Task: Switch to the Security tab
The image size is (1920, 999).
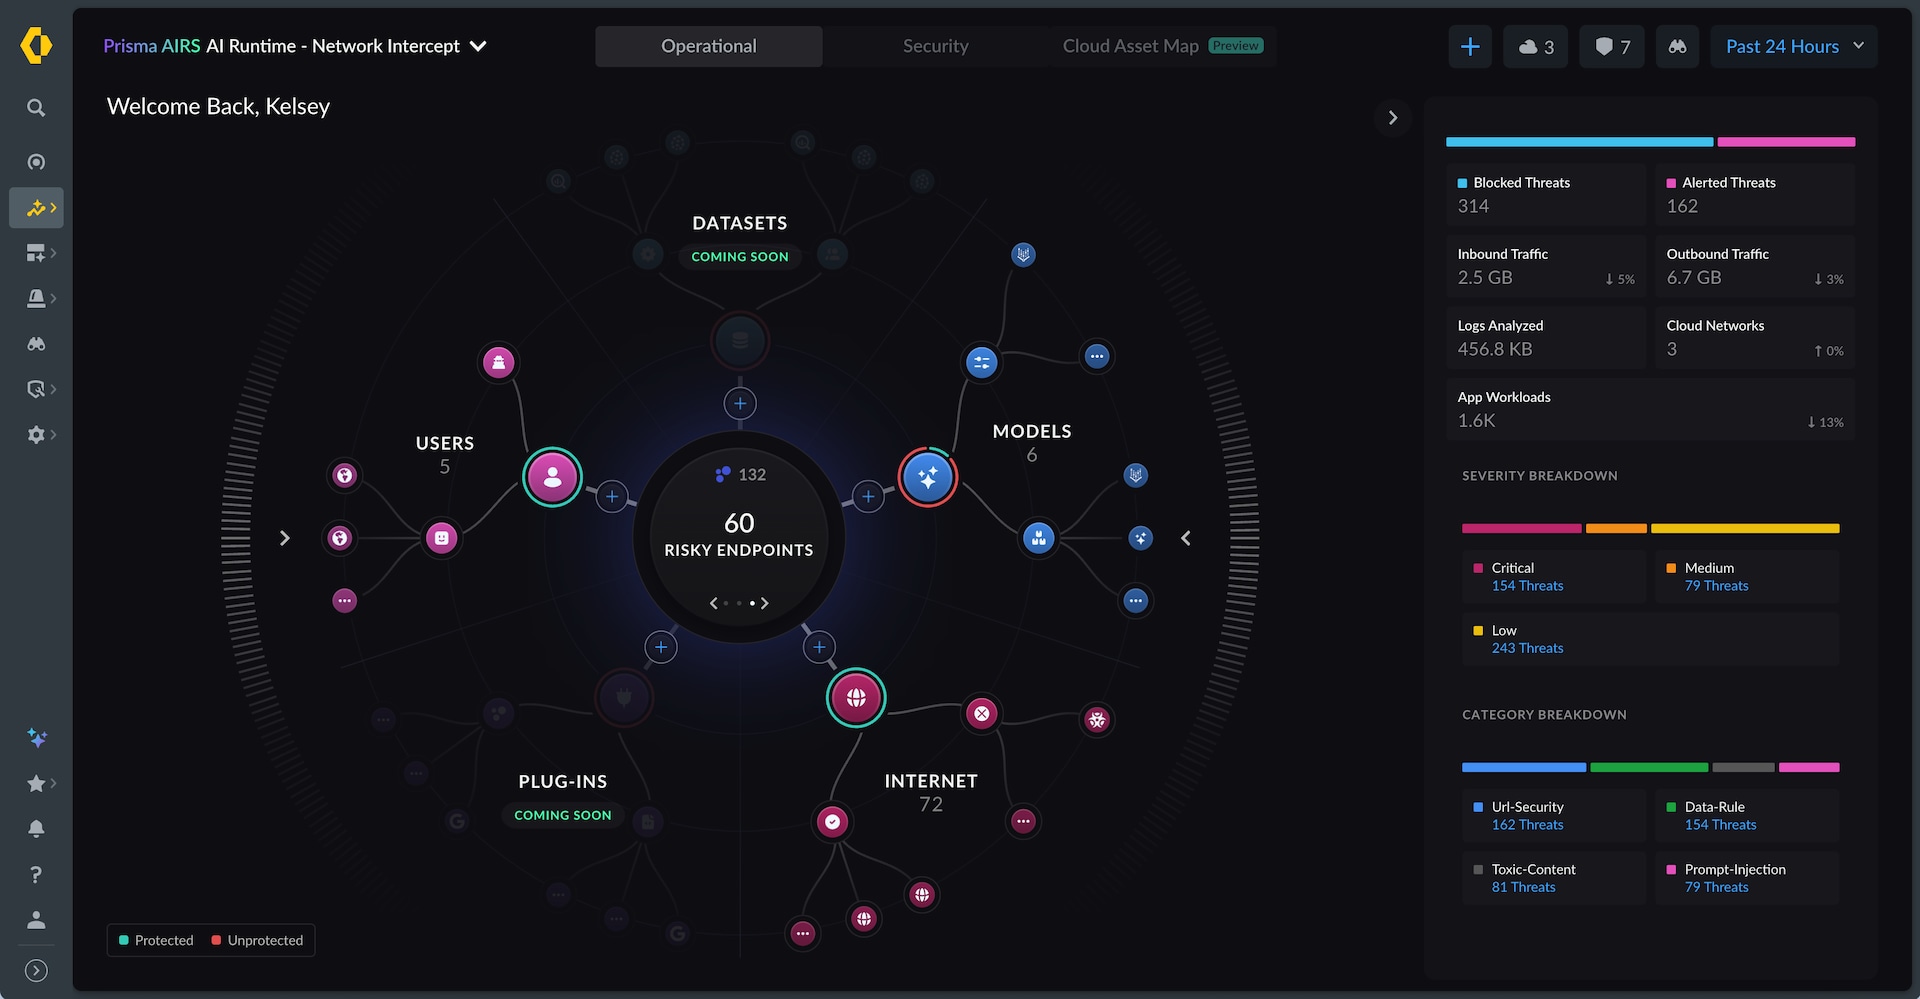Action: pyautogui.click(x=935, y=45)
